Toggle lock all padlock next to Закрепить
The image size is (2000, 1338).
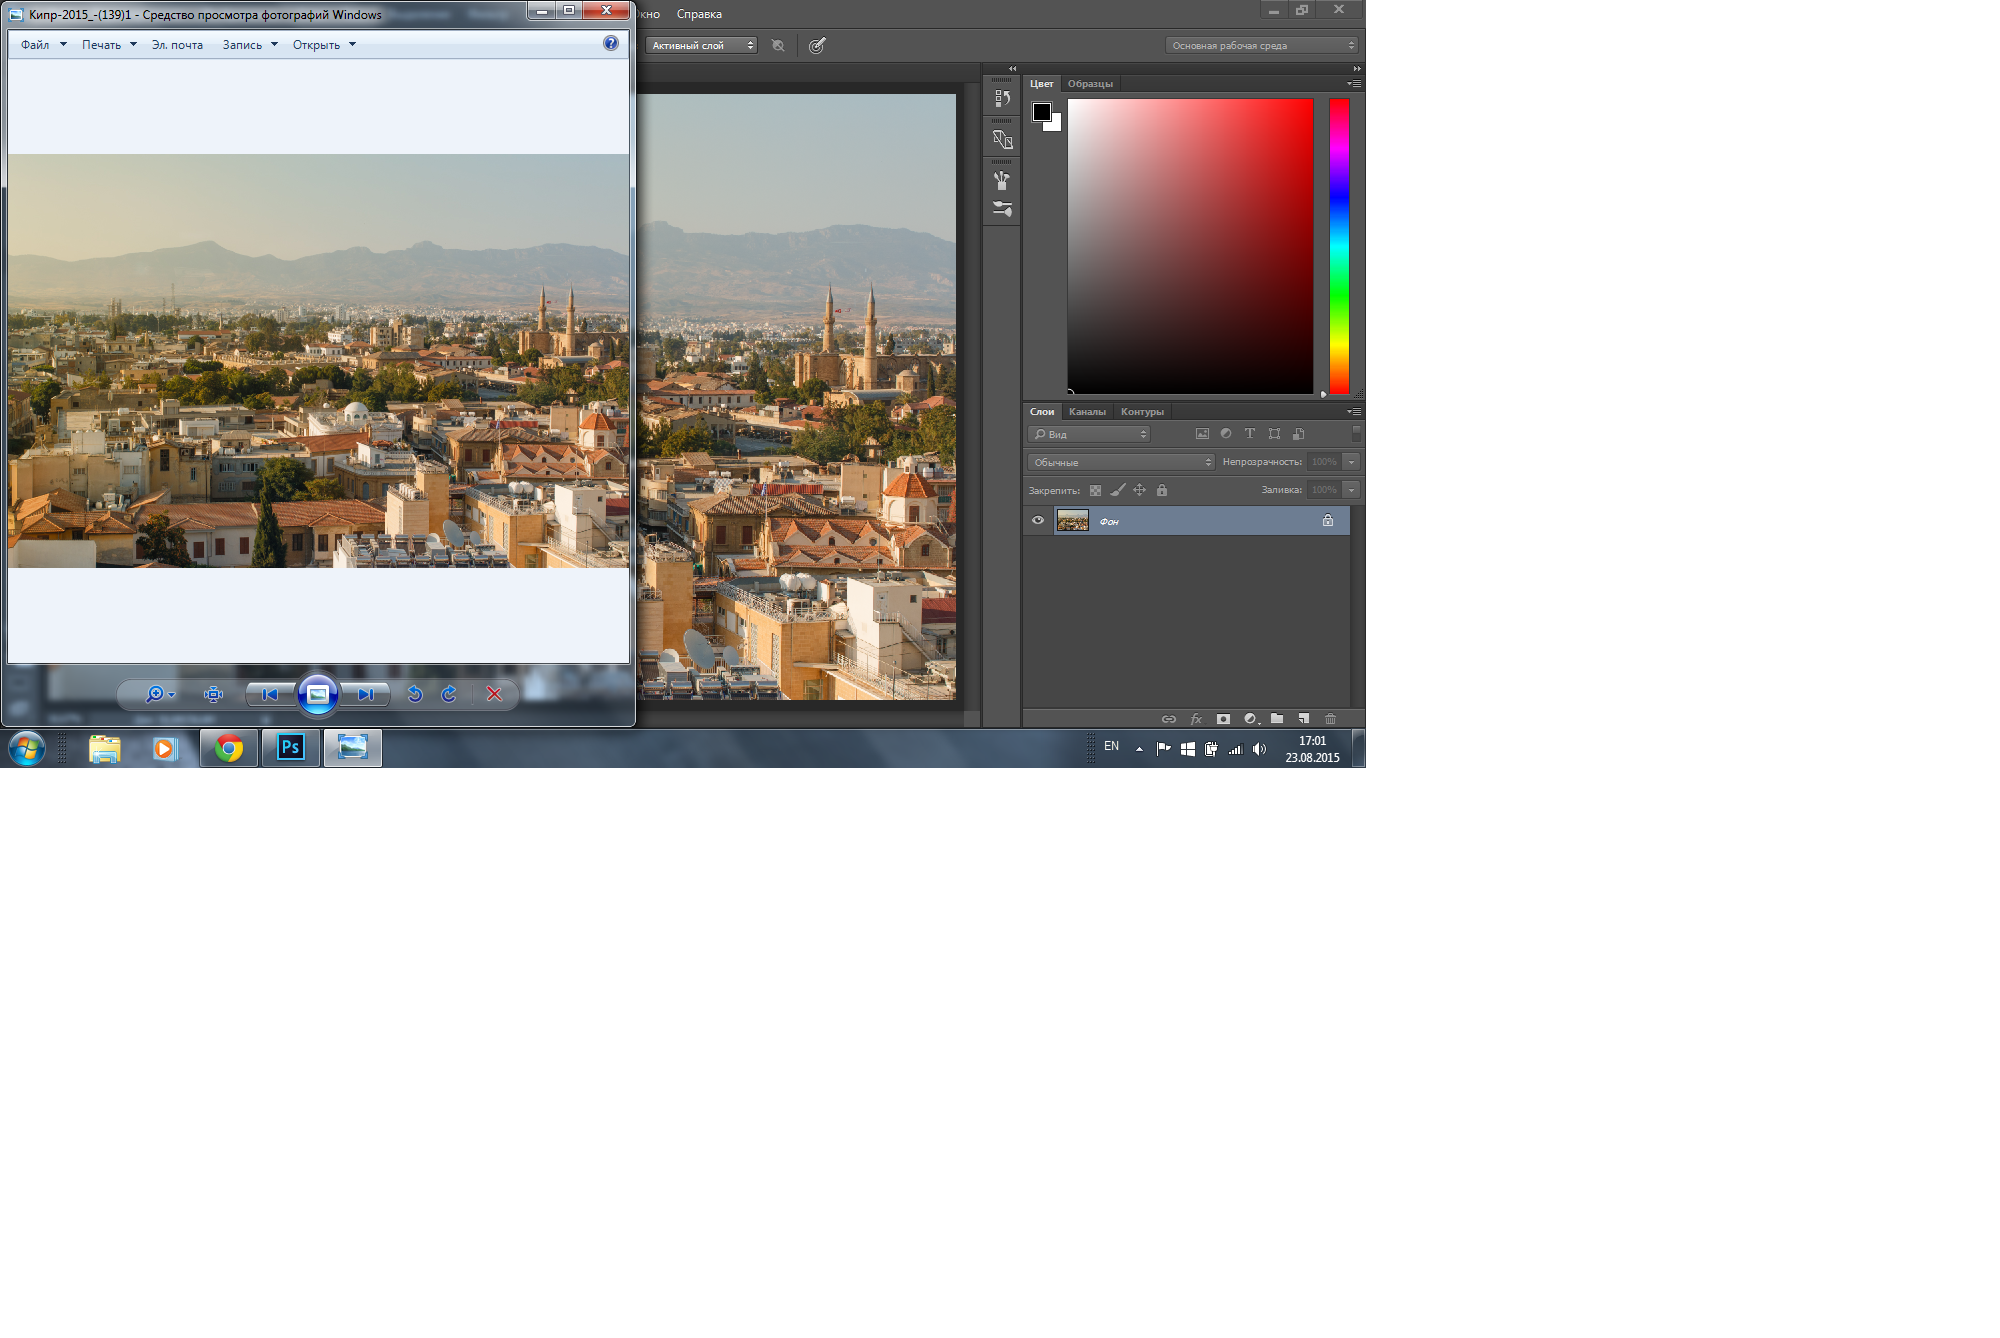coord(1162,490)
